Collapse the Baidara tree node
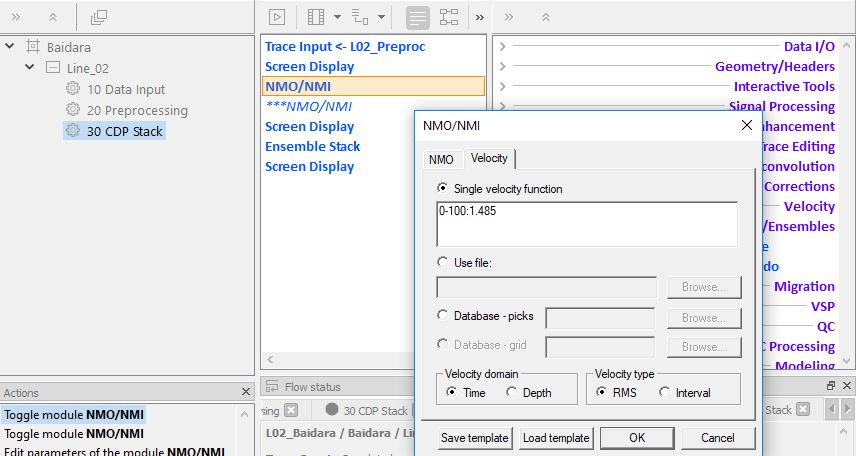This screenshot has width=857, height=456. point(10,46)
